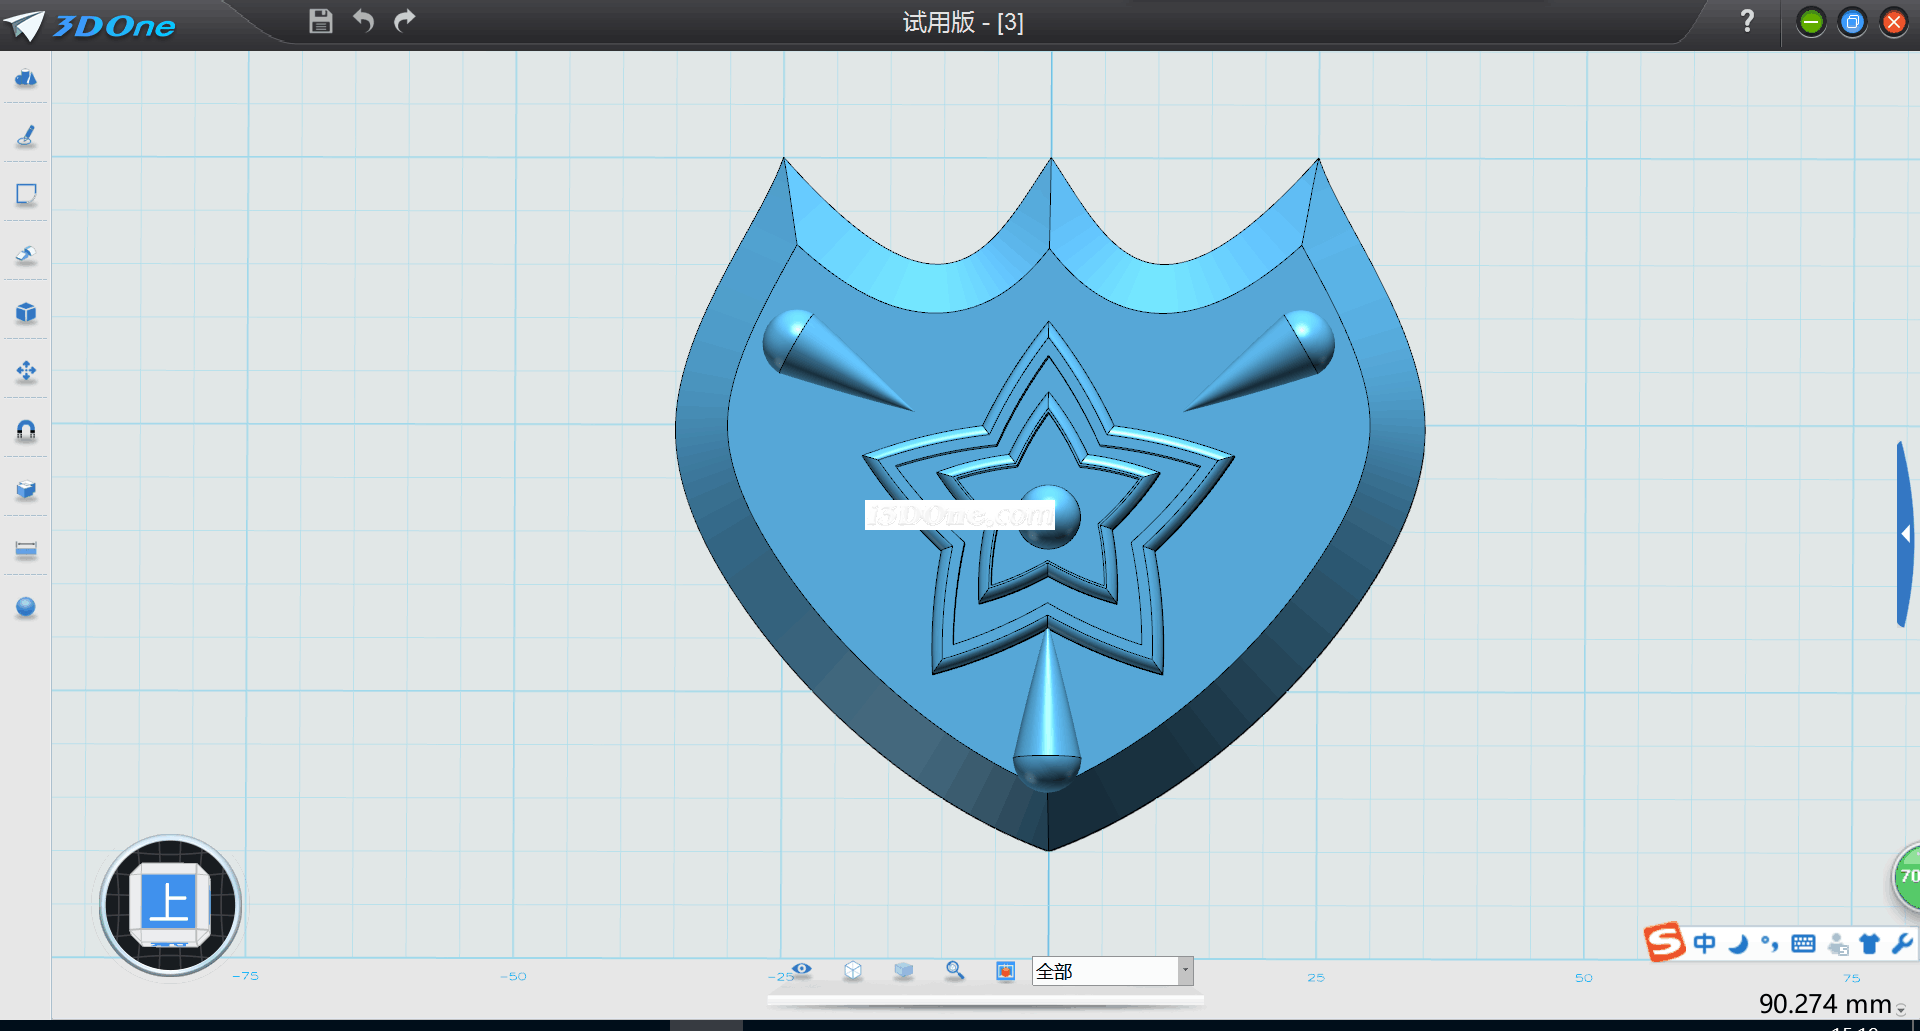The width and height of the screenshot is (1920, 1031).
Task: Click the magnet snap tool
Action: [x=26, y=430]
